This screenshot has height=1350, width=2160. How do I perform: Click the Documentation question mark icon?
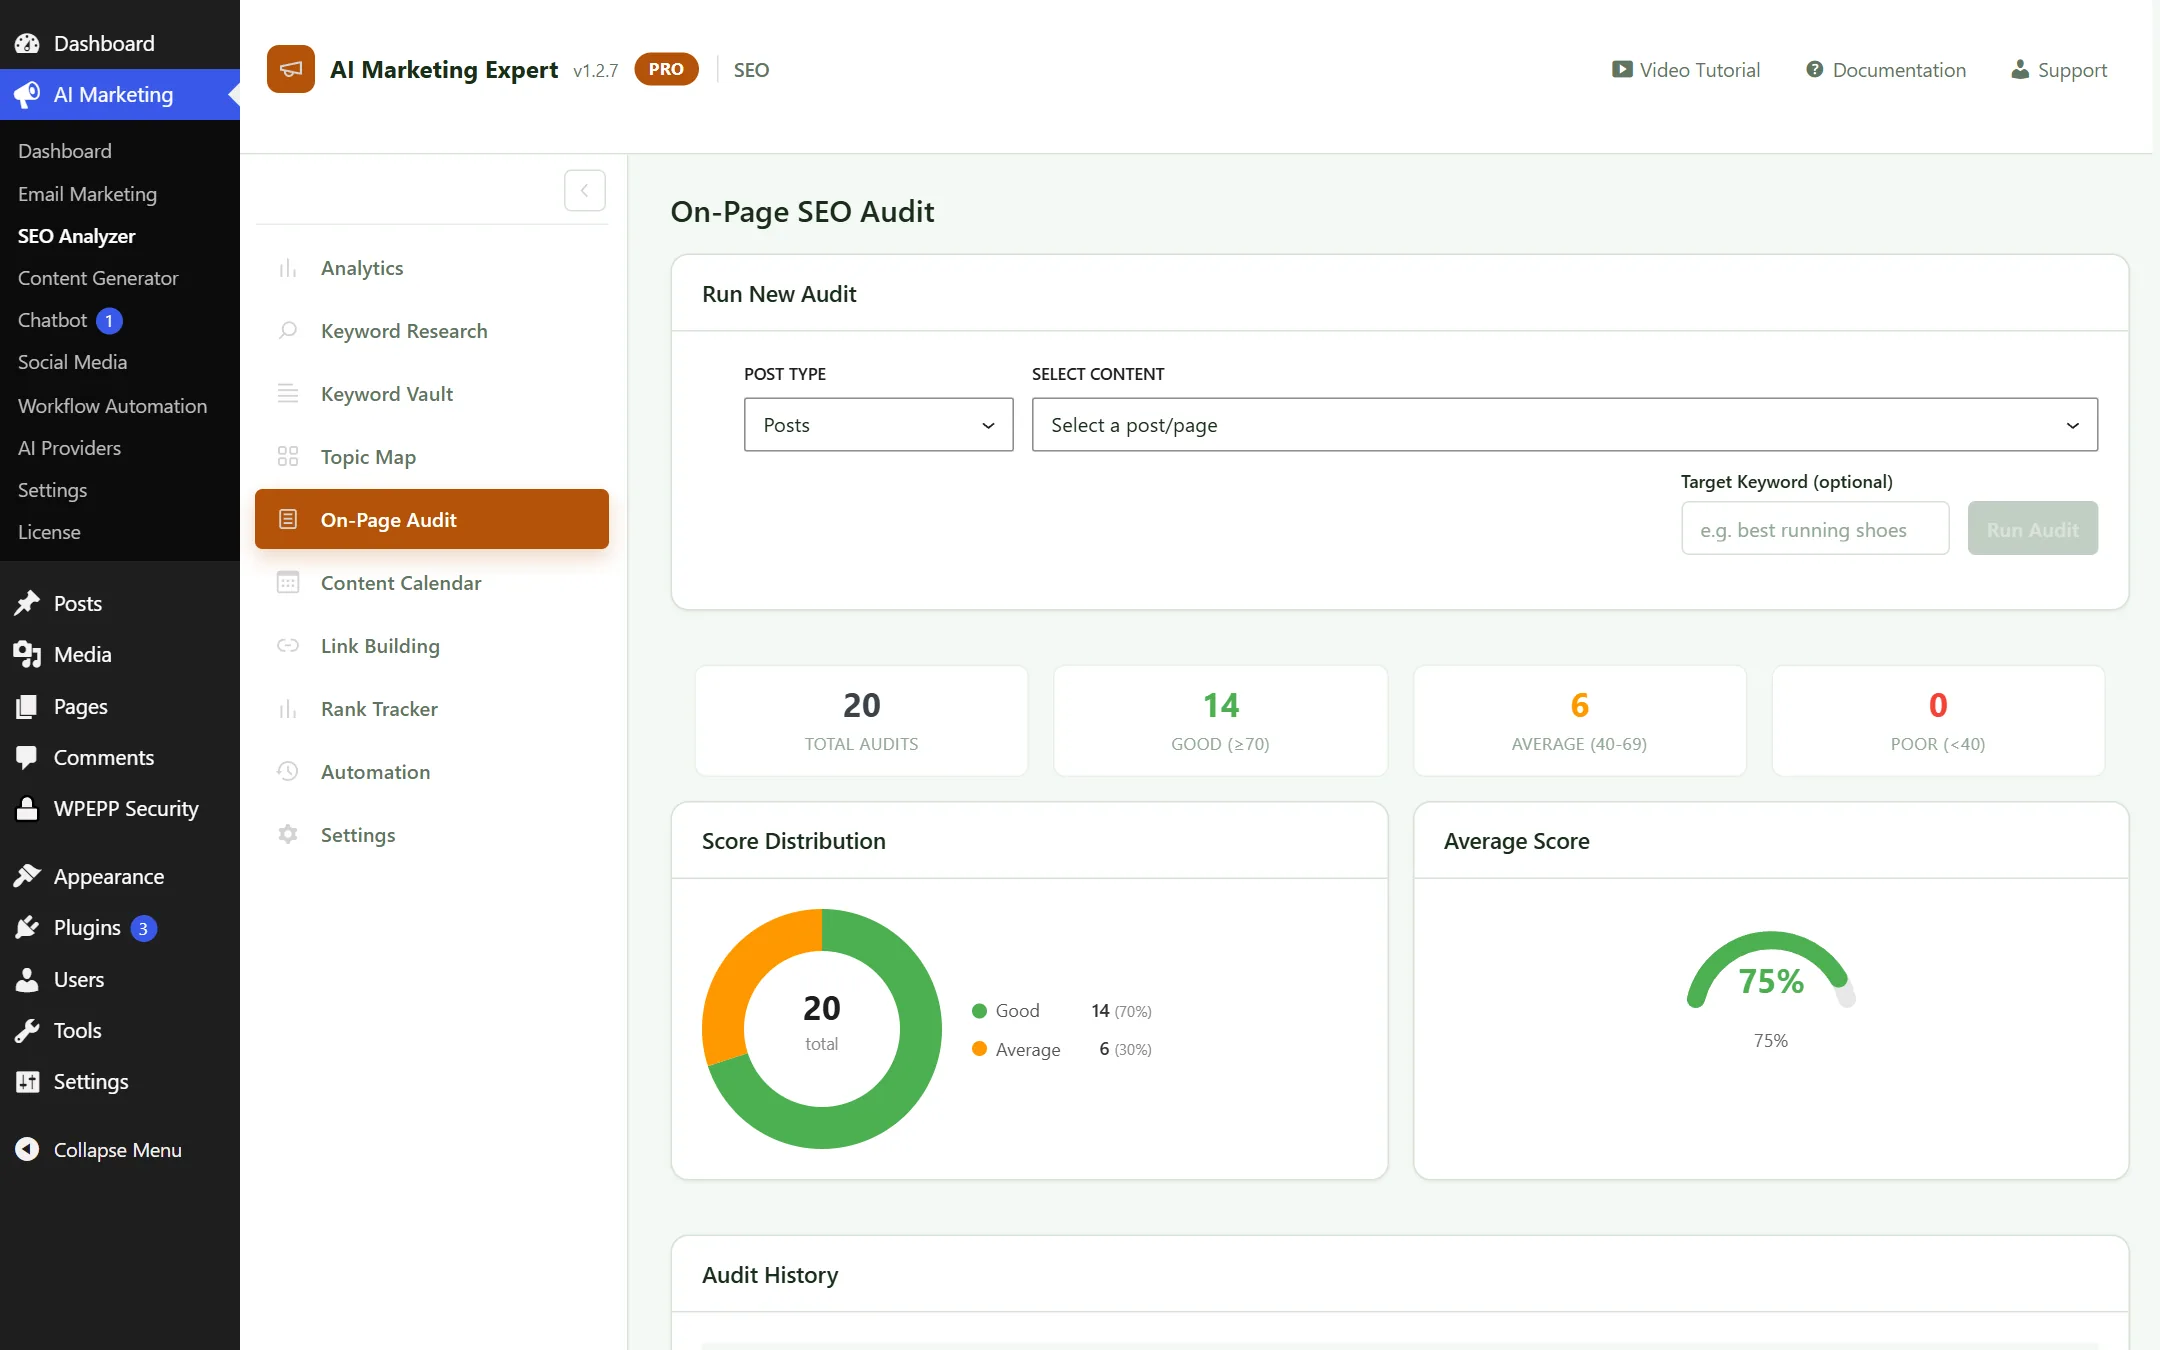(1814, 69)
